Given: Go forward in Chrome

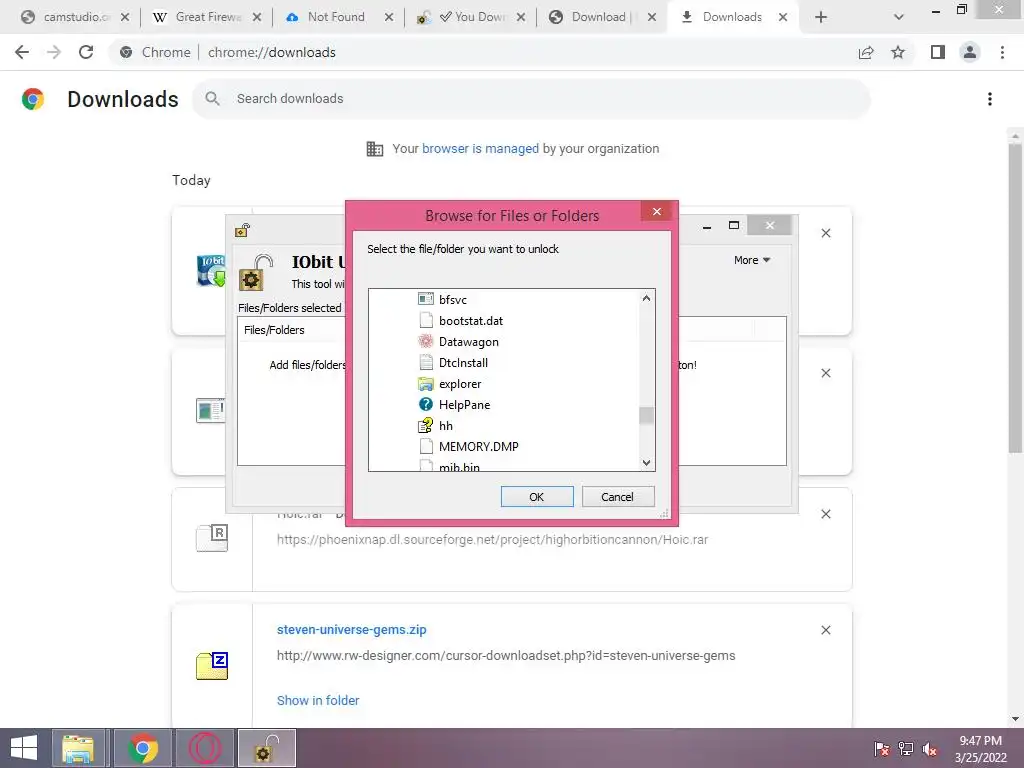Looking at the screenshot, I should pos(54,52).
